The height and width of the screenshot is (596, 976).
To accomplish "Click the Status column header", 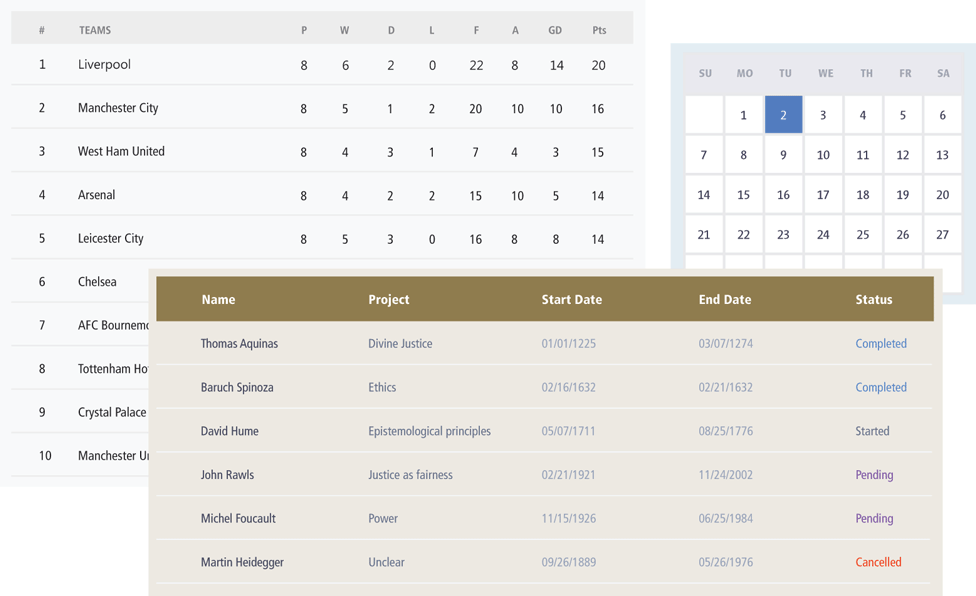I will pos(874,299).
